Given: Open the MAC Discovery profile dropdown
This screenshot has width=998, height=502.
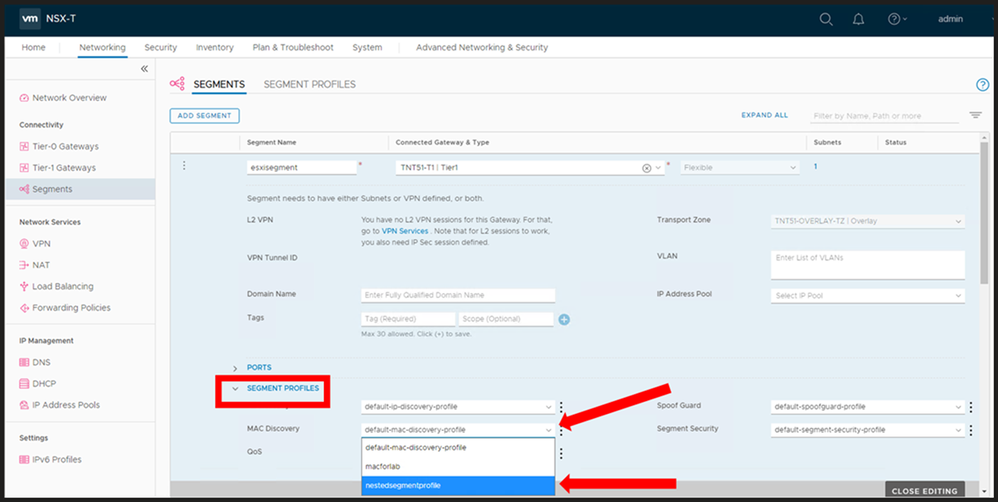Looking at the screenshot, I should 458,429.
